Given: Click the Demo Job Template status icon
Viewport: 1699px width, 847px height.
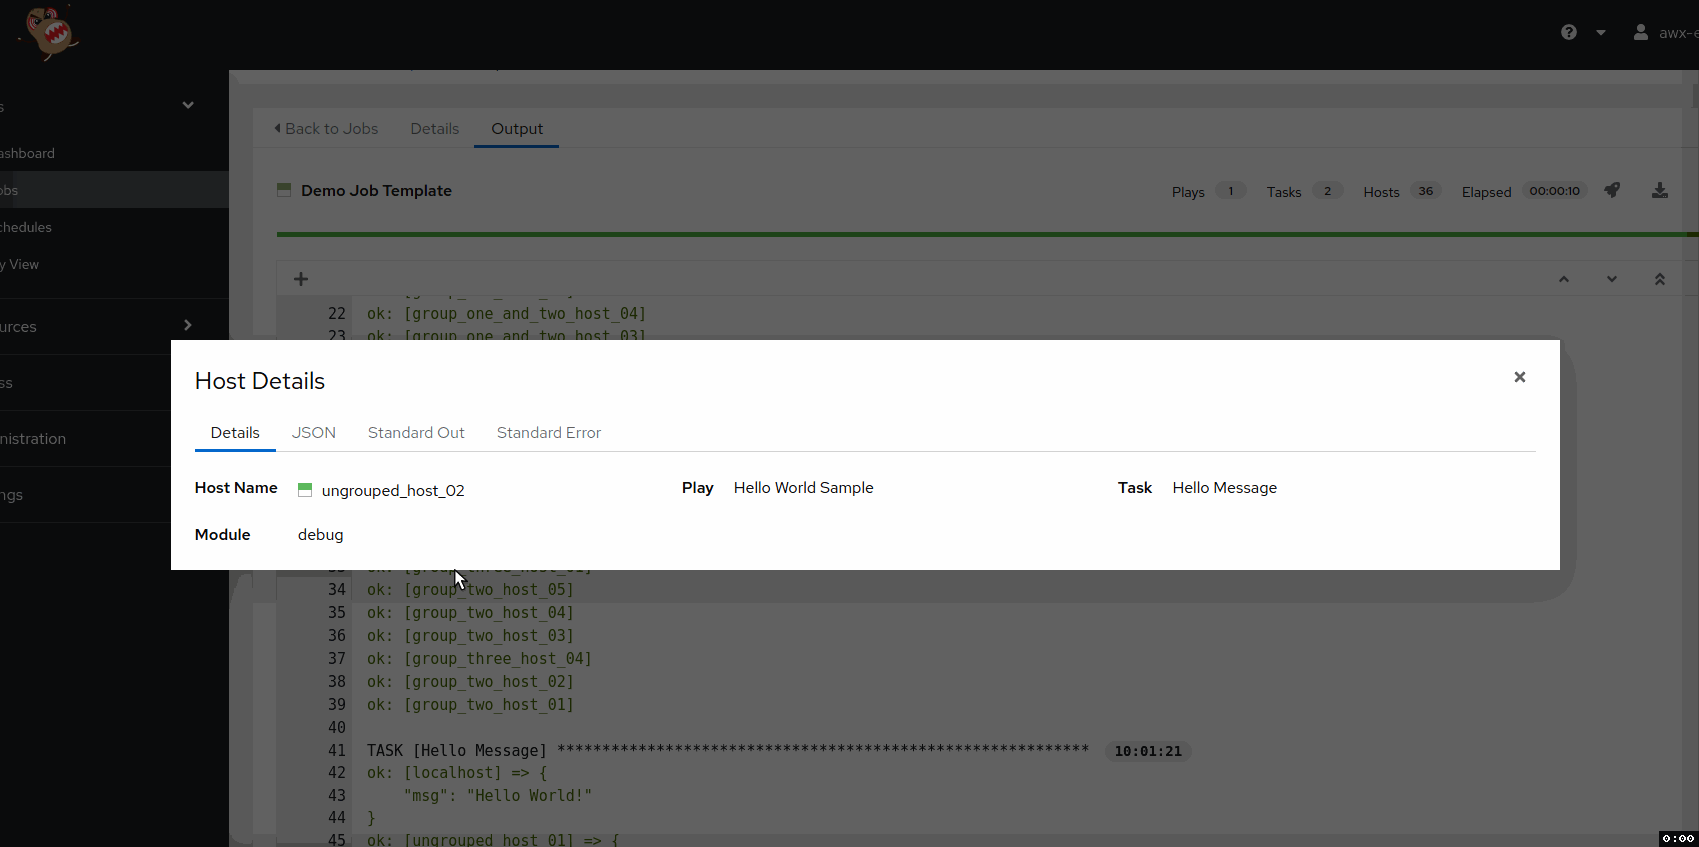Looking at the screenshot, I should tap(284, 190).
